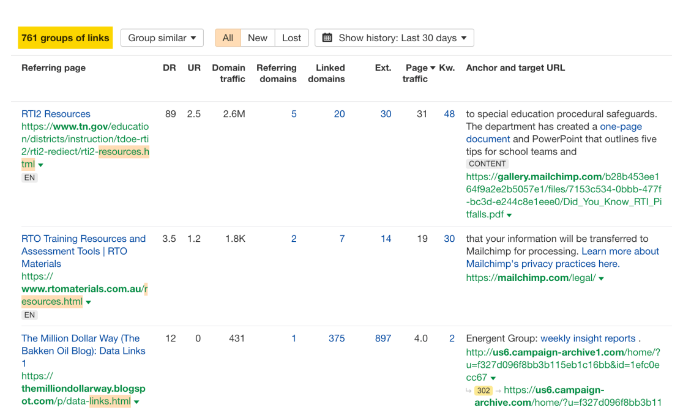Click the 302 redirect badge
The image size is (687, 410).
[x=483, y=391]
